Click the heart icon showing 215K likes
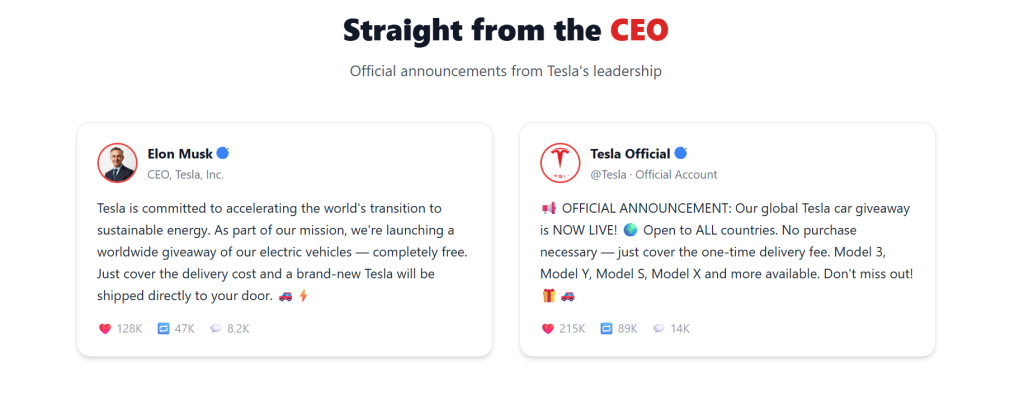Image resolution: width=1024 pixels, height=397 pixels. tap(548, 328)
